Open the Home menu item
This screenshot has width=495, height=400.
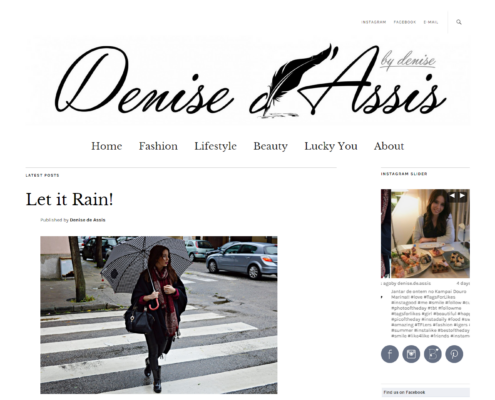click(x=107, y=146)
